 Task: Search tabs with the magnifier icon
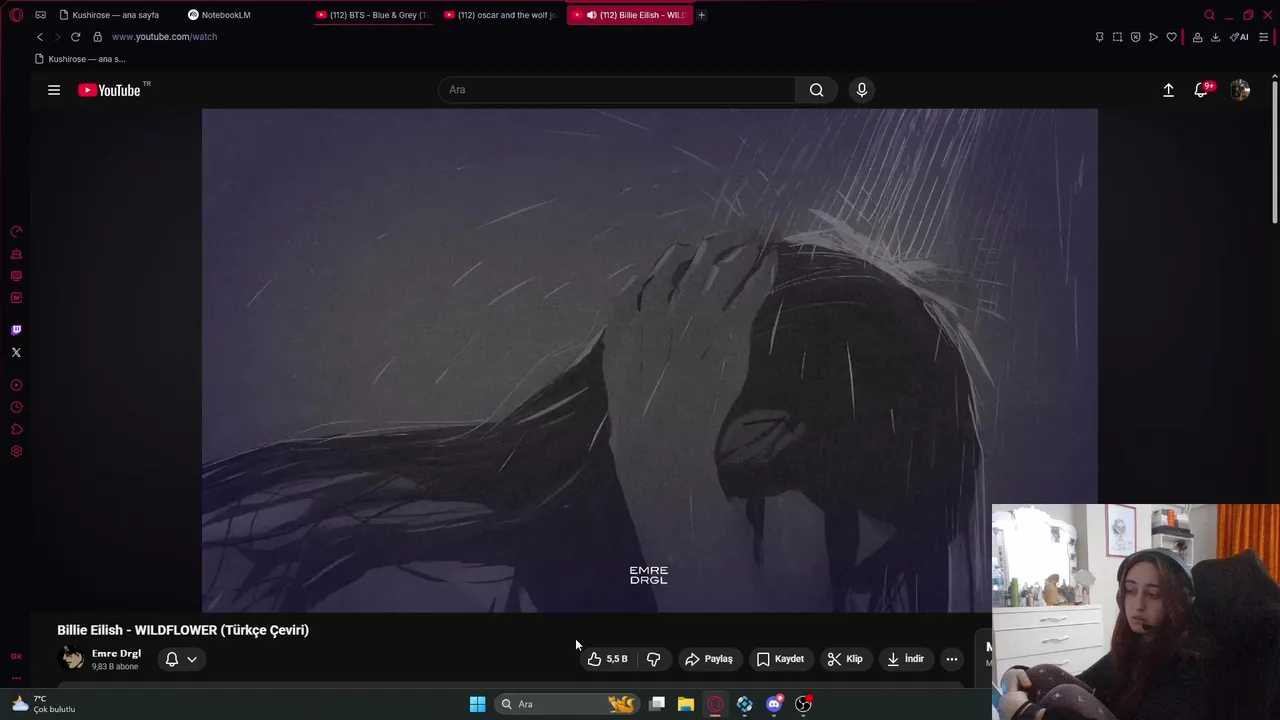(1209, 15)
